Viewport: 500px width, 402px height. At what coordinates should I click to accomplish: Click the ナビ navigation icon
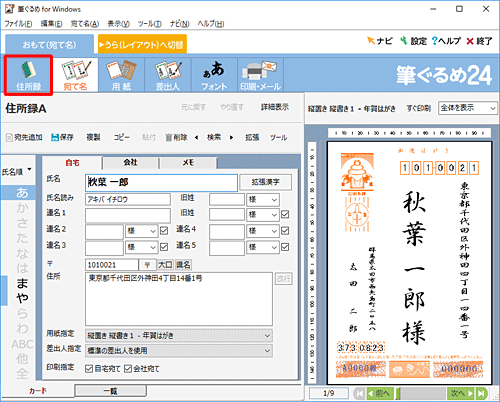pos(379,41)
